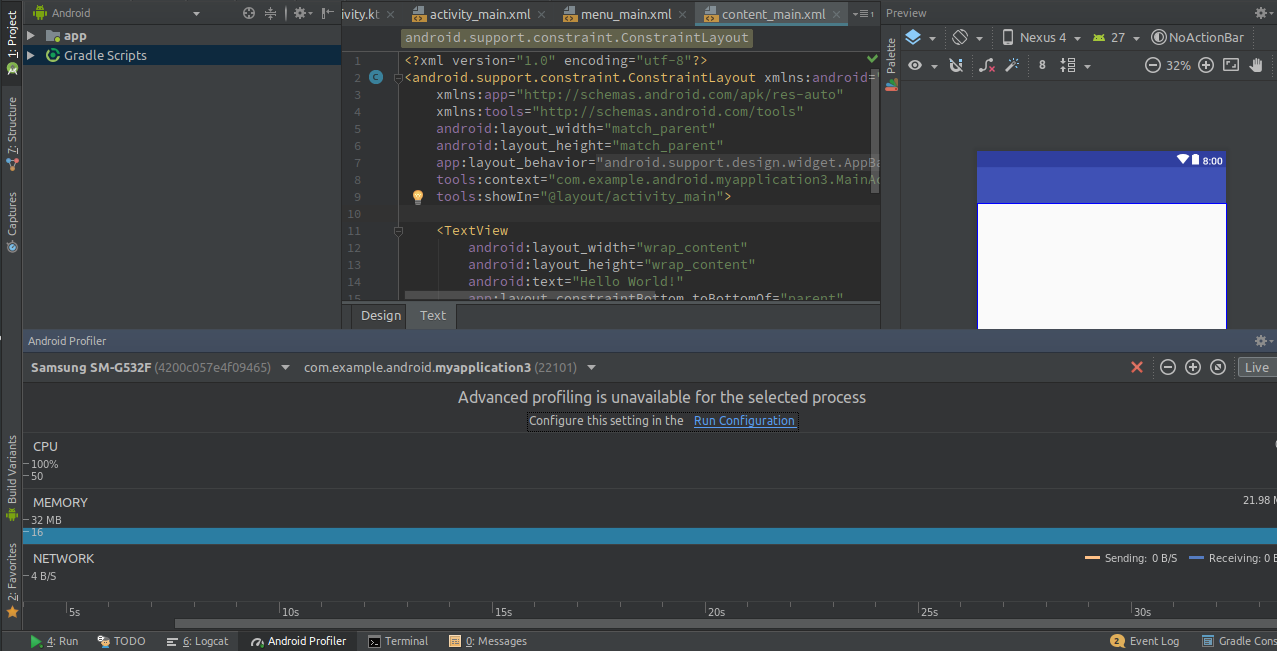Screen dimensions: 1277x651
Task: Click the collapse all icon in Project toolbar
Action: click(x=270, y=13)
